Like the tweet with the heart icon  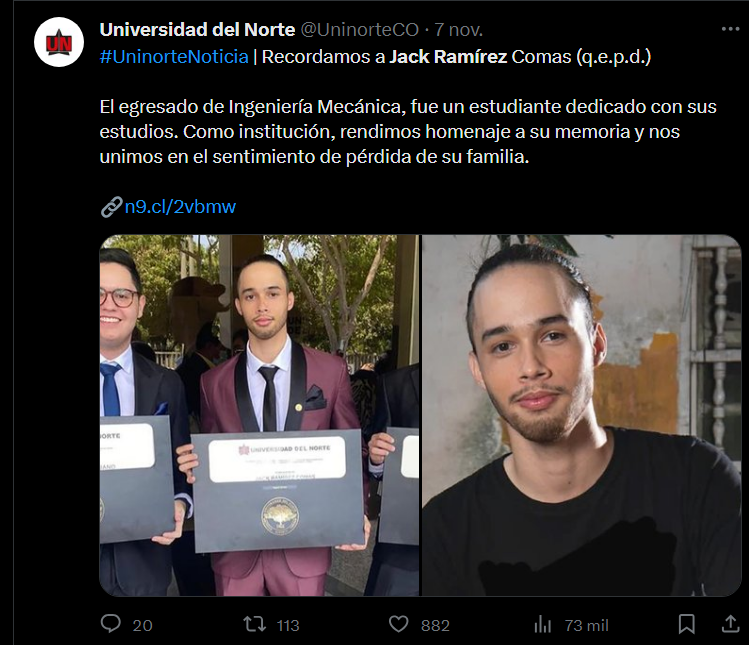coord(398,624)
